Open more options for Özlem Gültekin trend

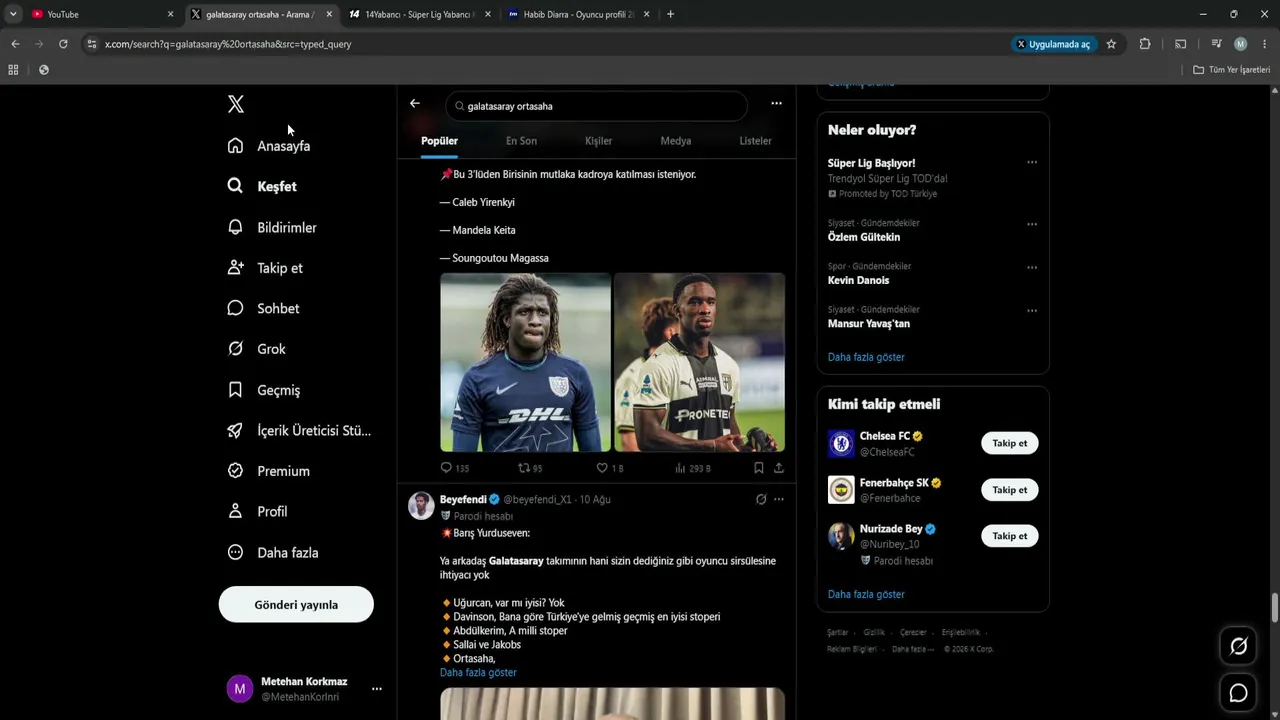(x=1032, y=224)
